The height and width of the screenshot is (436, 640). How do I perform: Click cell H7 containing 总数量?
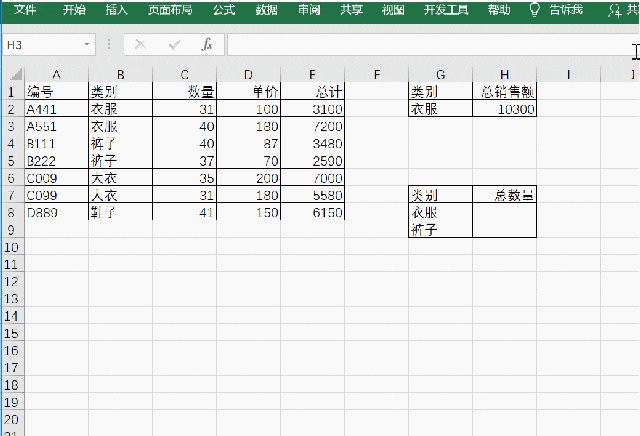(x=505, y=195)
